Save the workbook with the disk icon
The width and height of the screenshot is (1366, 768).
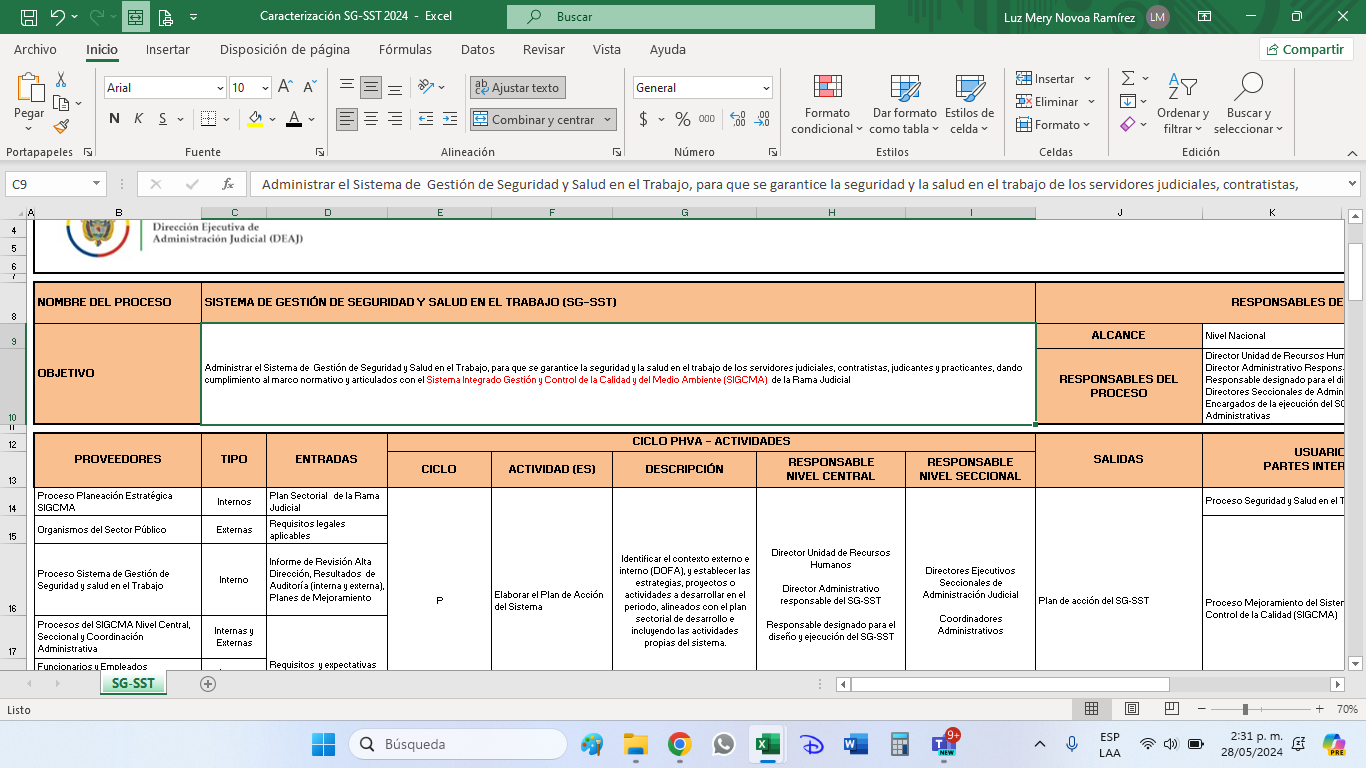[29, 17]
